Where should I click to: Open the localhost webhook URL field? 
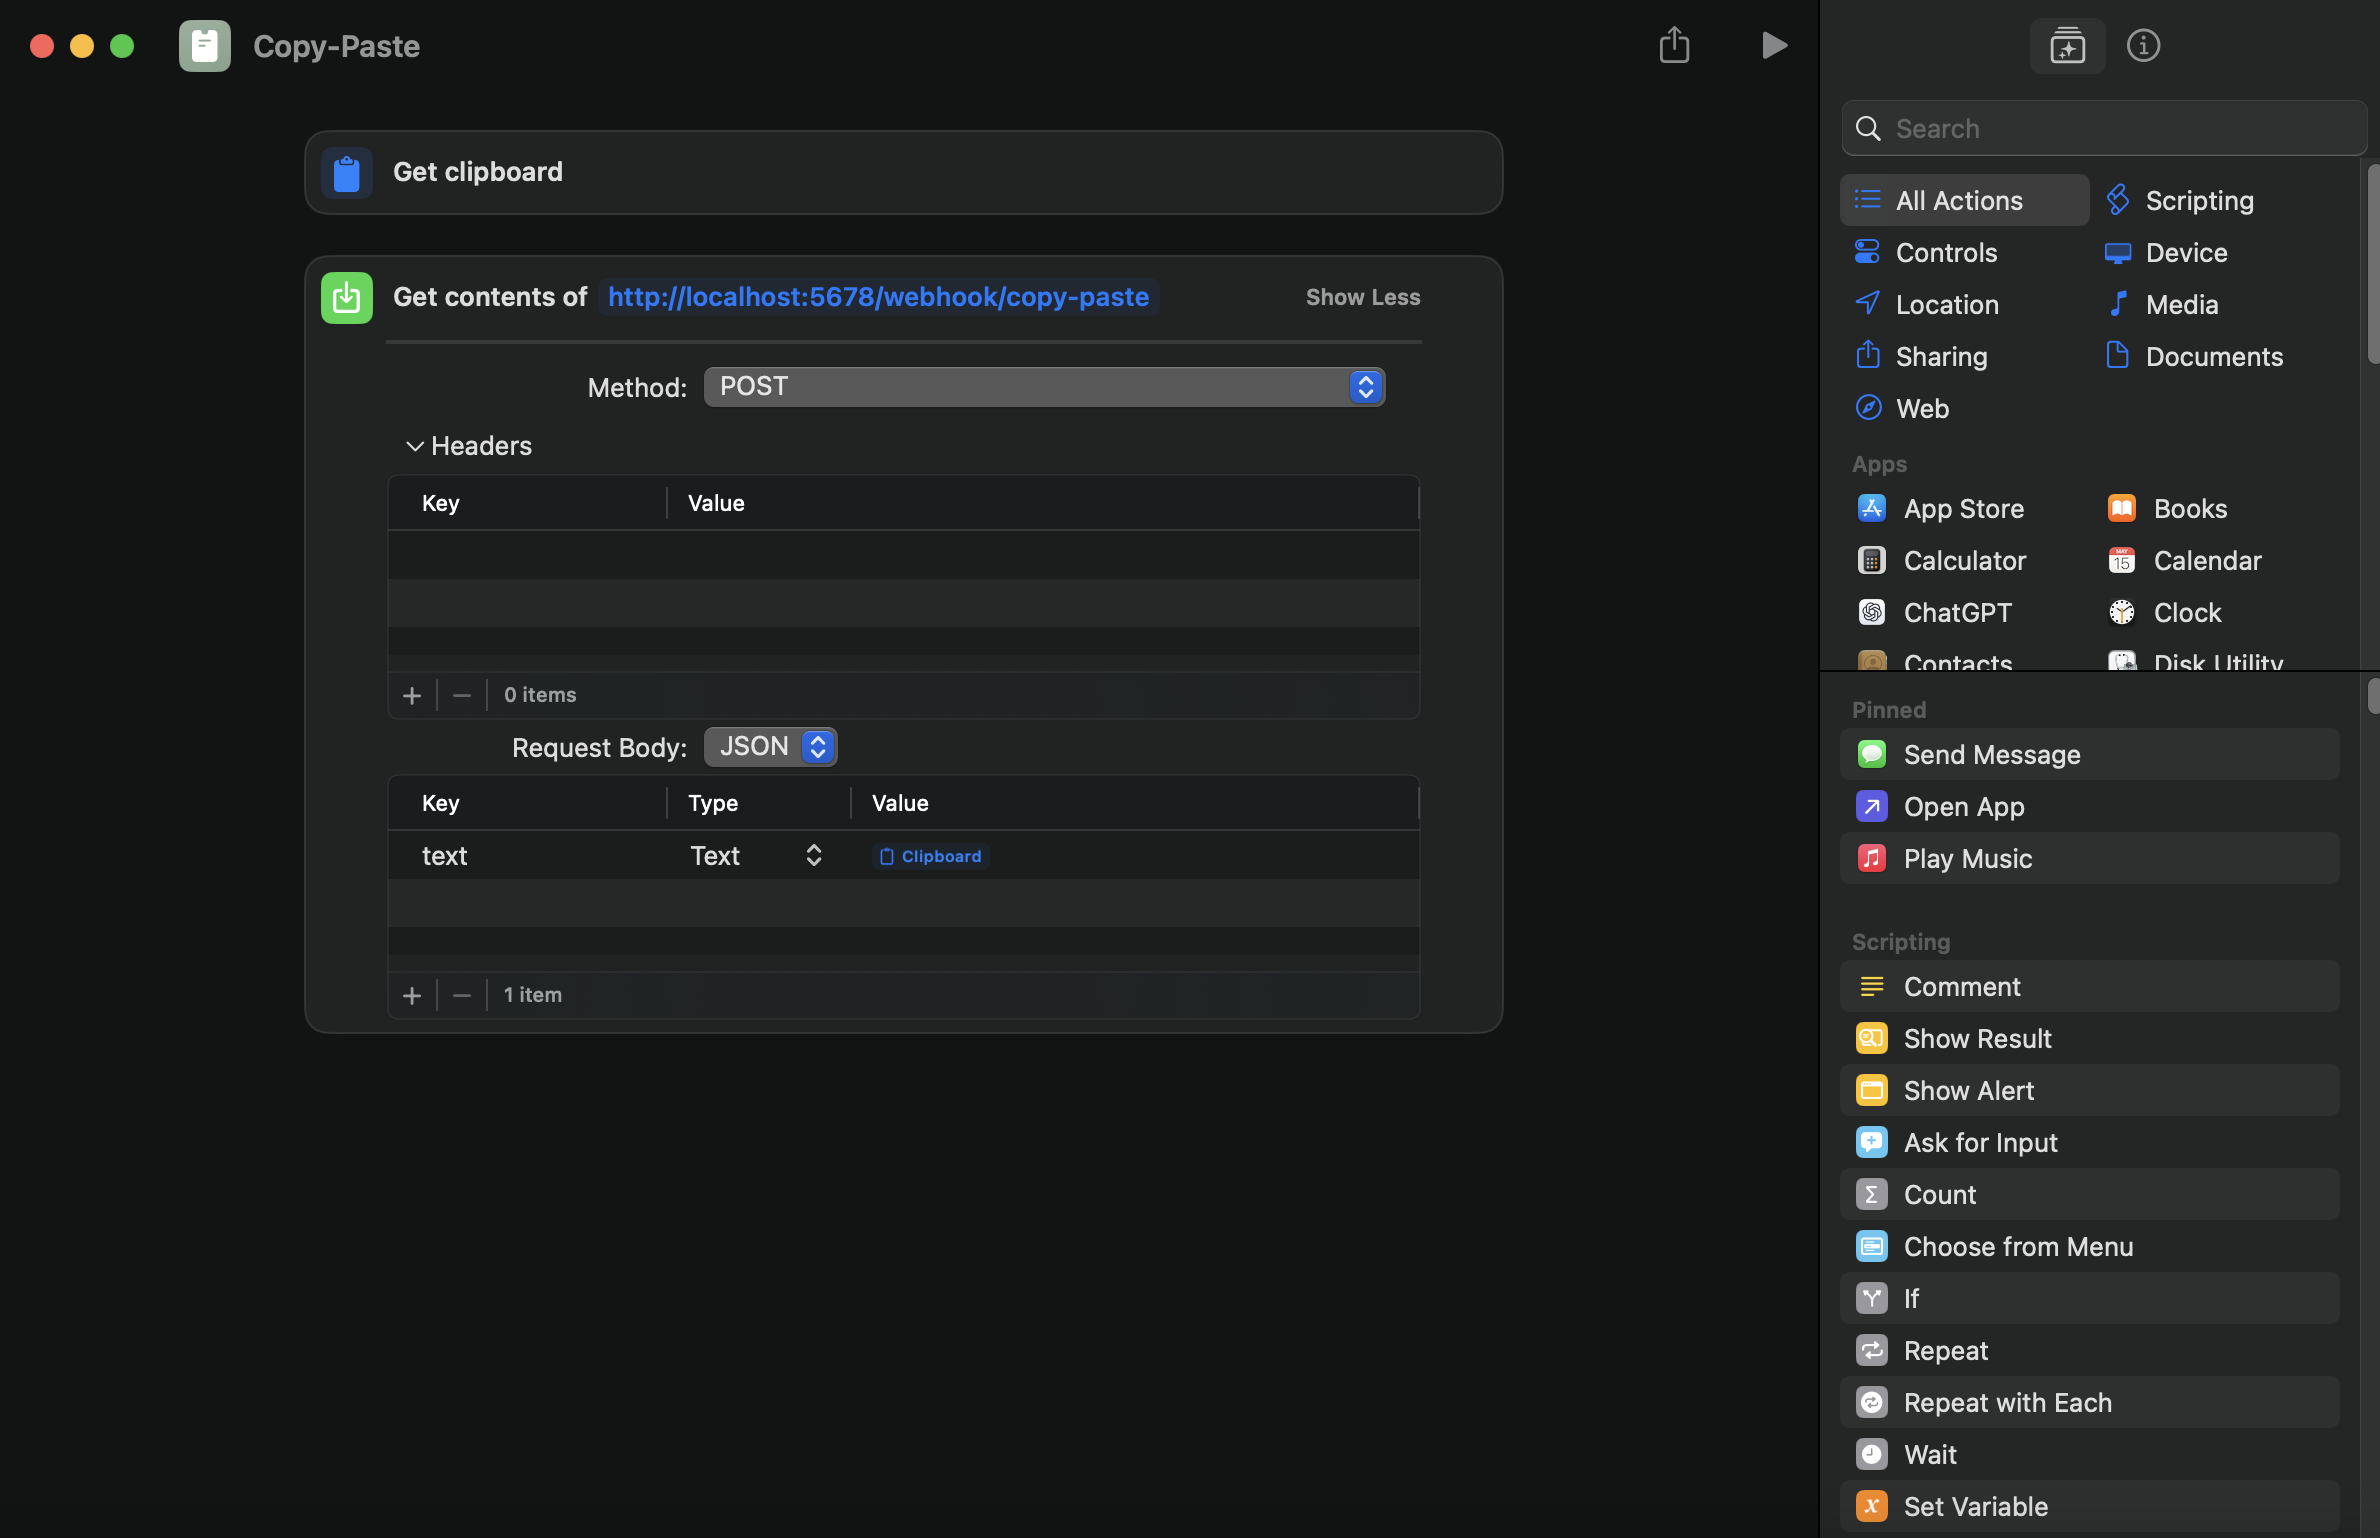[x=878, y=298]
